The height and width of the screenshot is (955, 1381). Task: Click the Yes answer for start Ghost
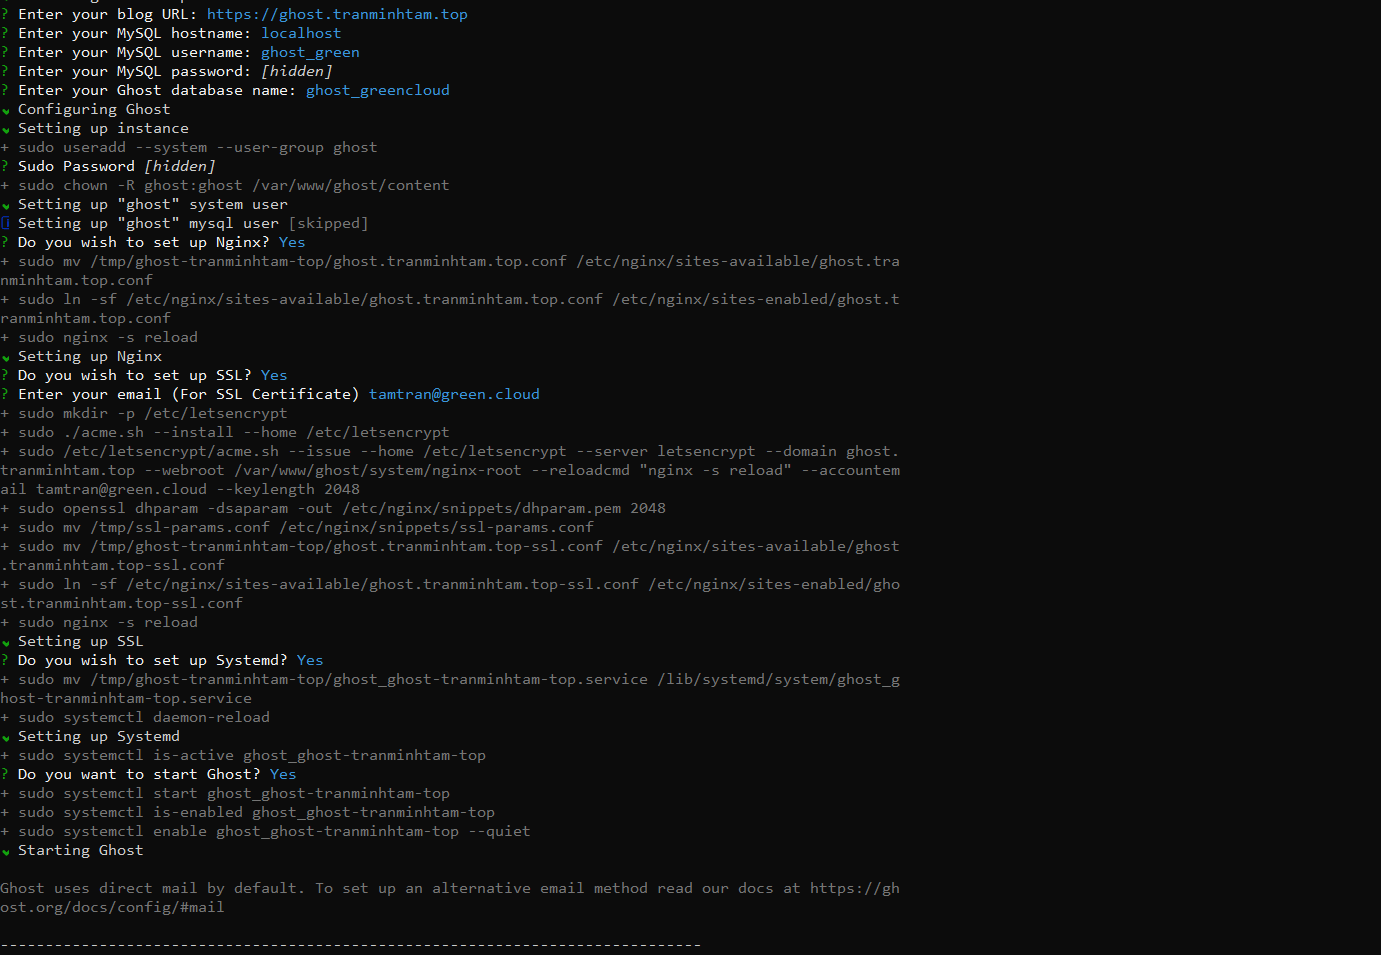283,774
